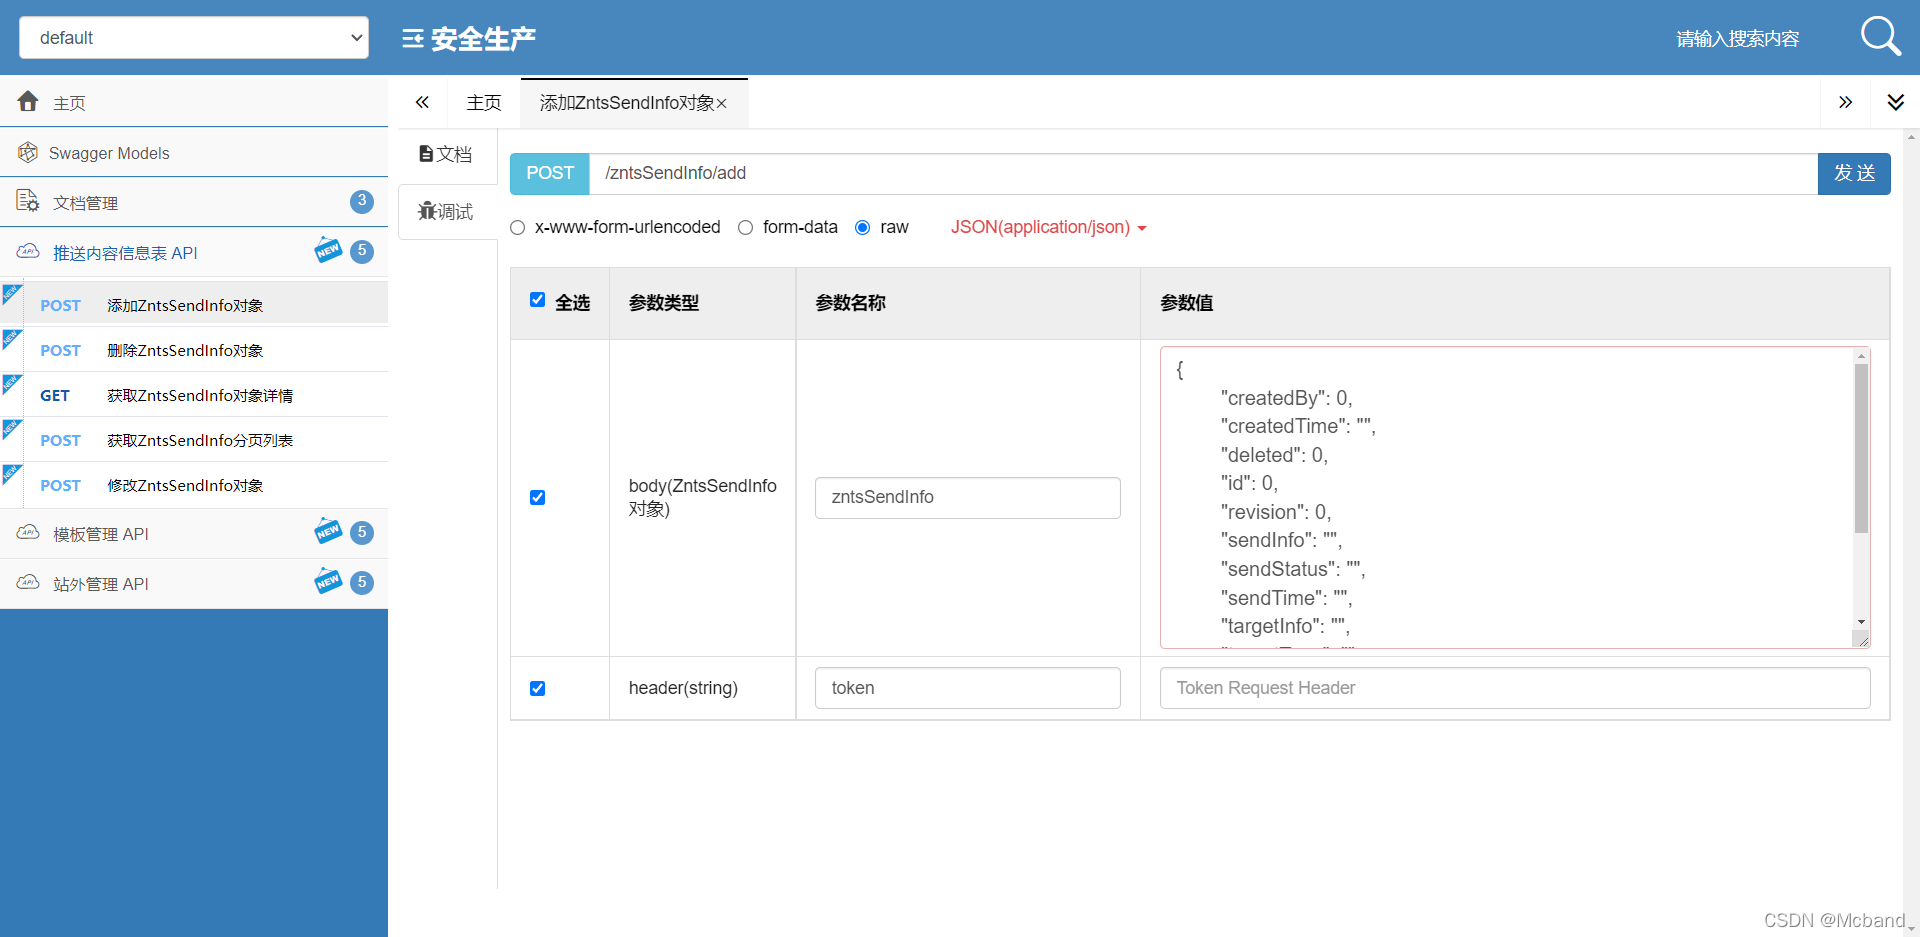Open the JSON(application/json) content-type dropdown

pyautogui.click(x=1046, y=227)
